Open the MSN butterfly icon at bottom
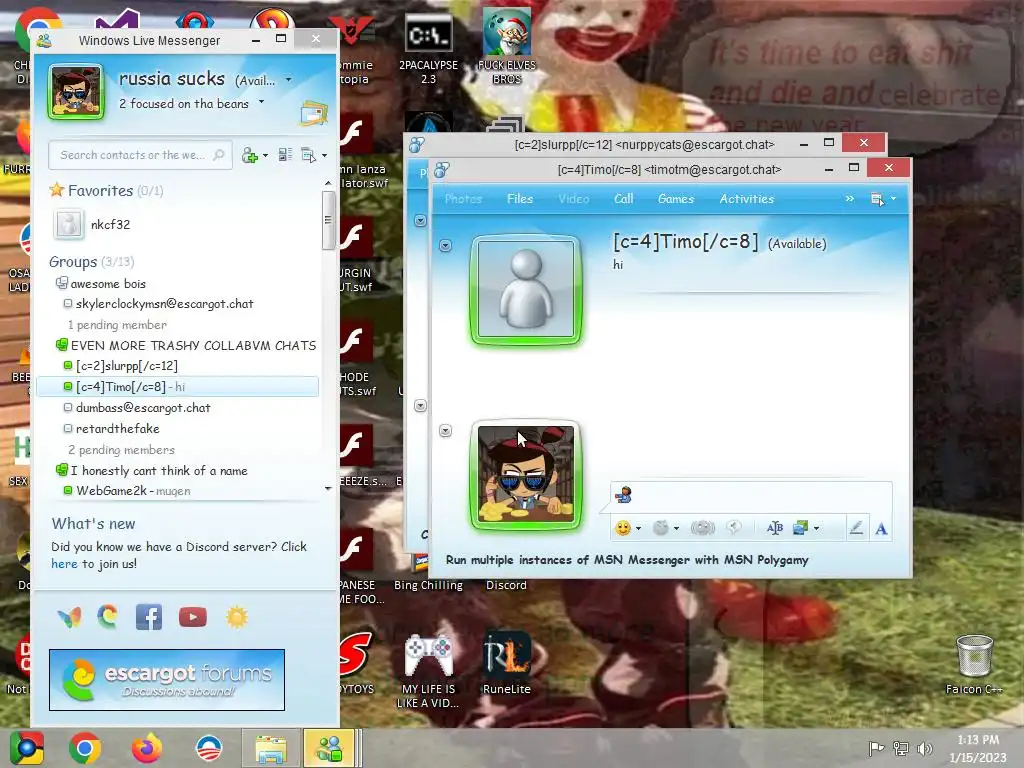Viewport: 1024px width, 768px height. [x=69, y=617]
